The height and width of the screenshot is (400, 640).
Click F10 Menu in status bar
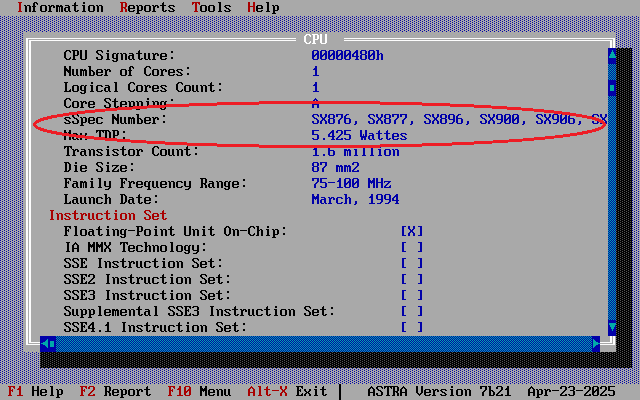(x=199, y=391)
